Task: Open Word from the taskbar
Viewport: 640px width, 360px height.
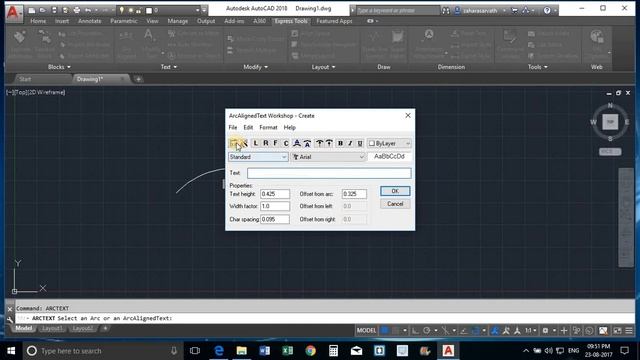Action: (x=264, y=351)
